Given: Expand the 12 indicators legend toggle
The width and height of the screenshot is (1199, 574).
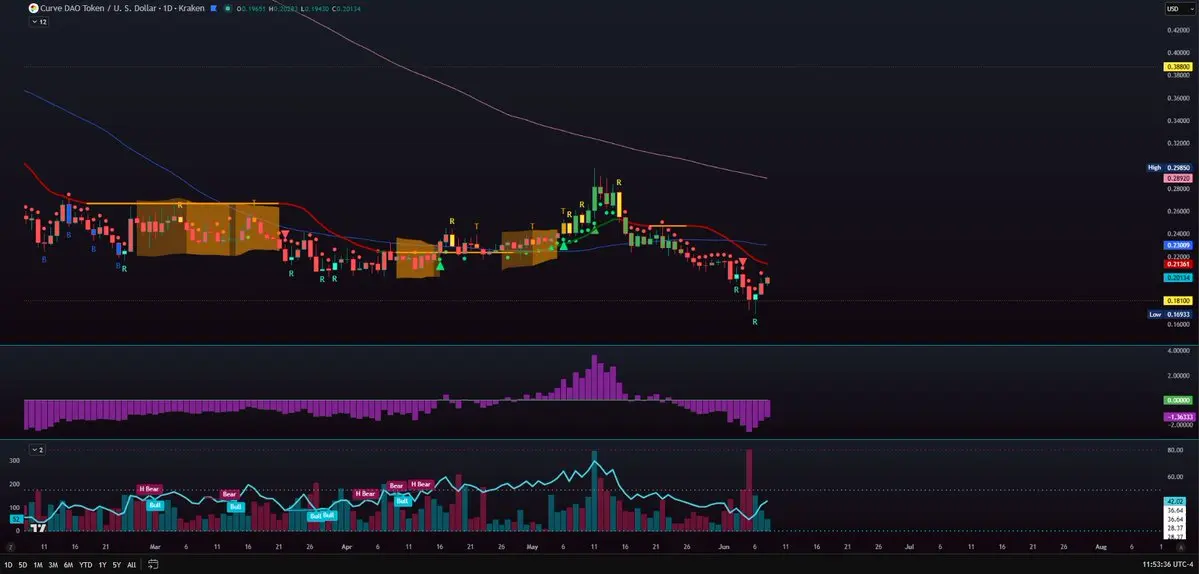Looking at the screenshot, I should tap(38, 22).
